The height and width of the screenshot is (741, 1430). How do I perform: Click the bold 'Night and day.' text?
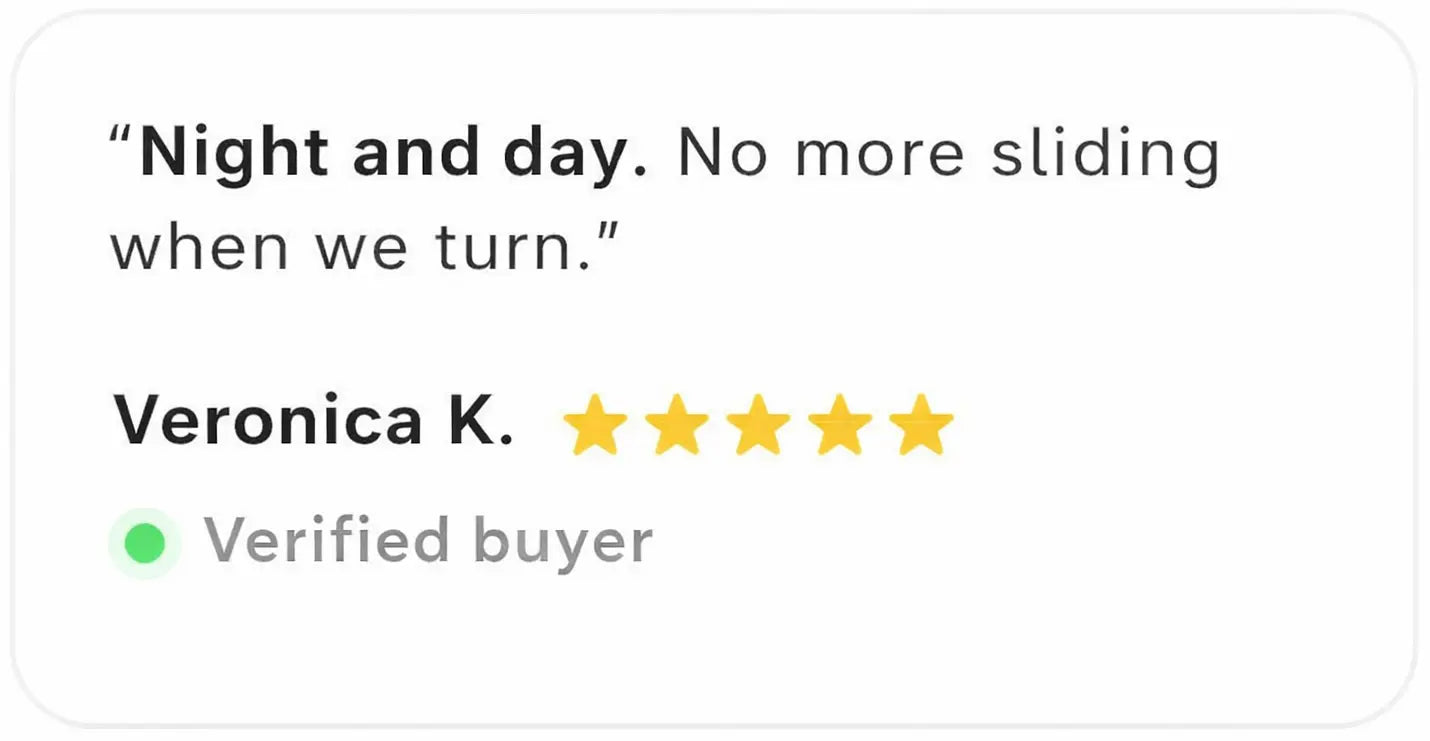tap(393, 155)
